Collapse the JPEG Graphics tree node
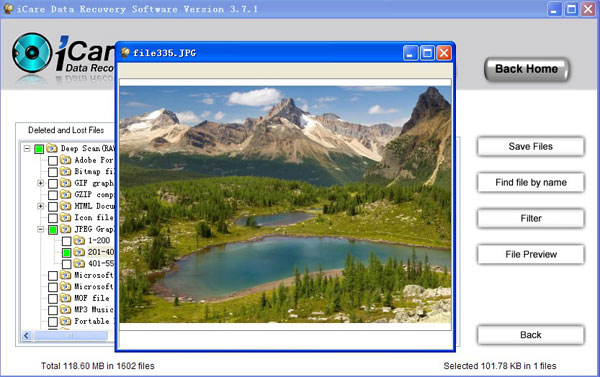Image resolution: width=600 pixels, height=377 pixels. (40, 229)
